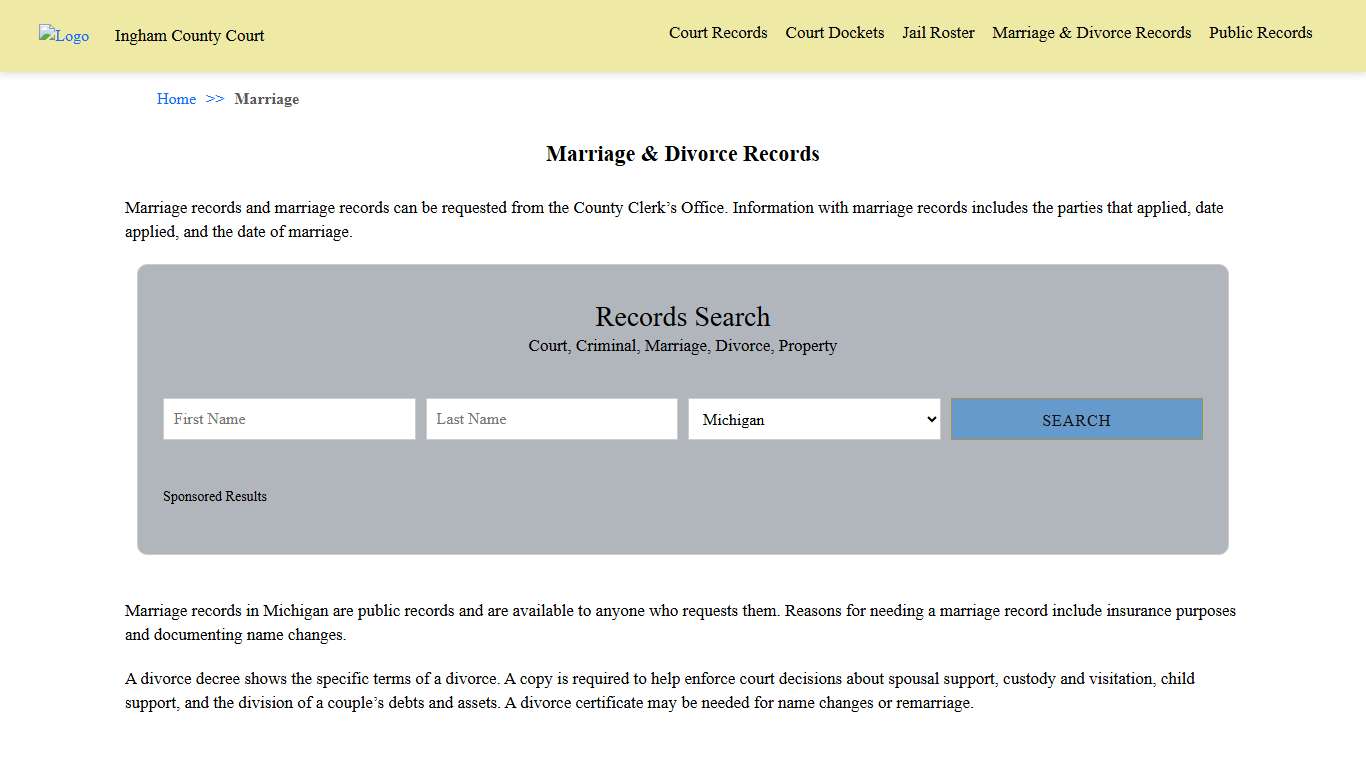Click the Records Search heading
Screen dimensions: 1366x768
tap(682, 317)
